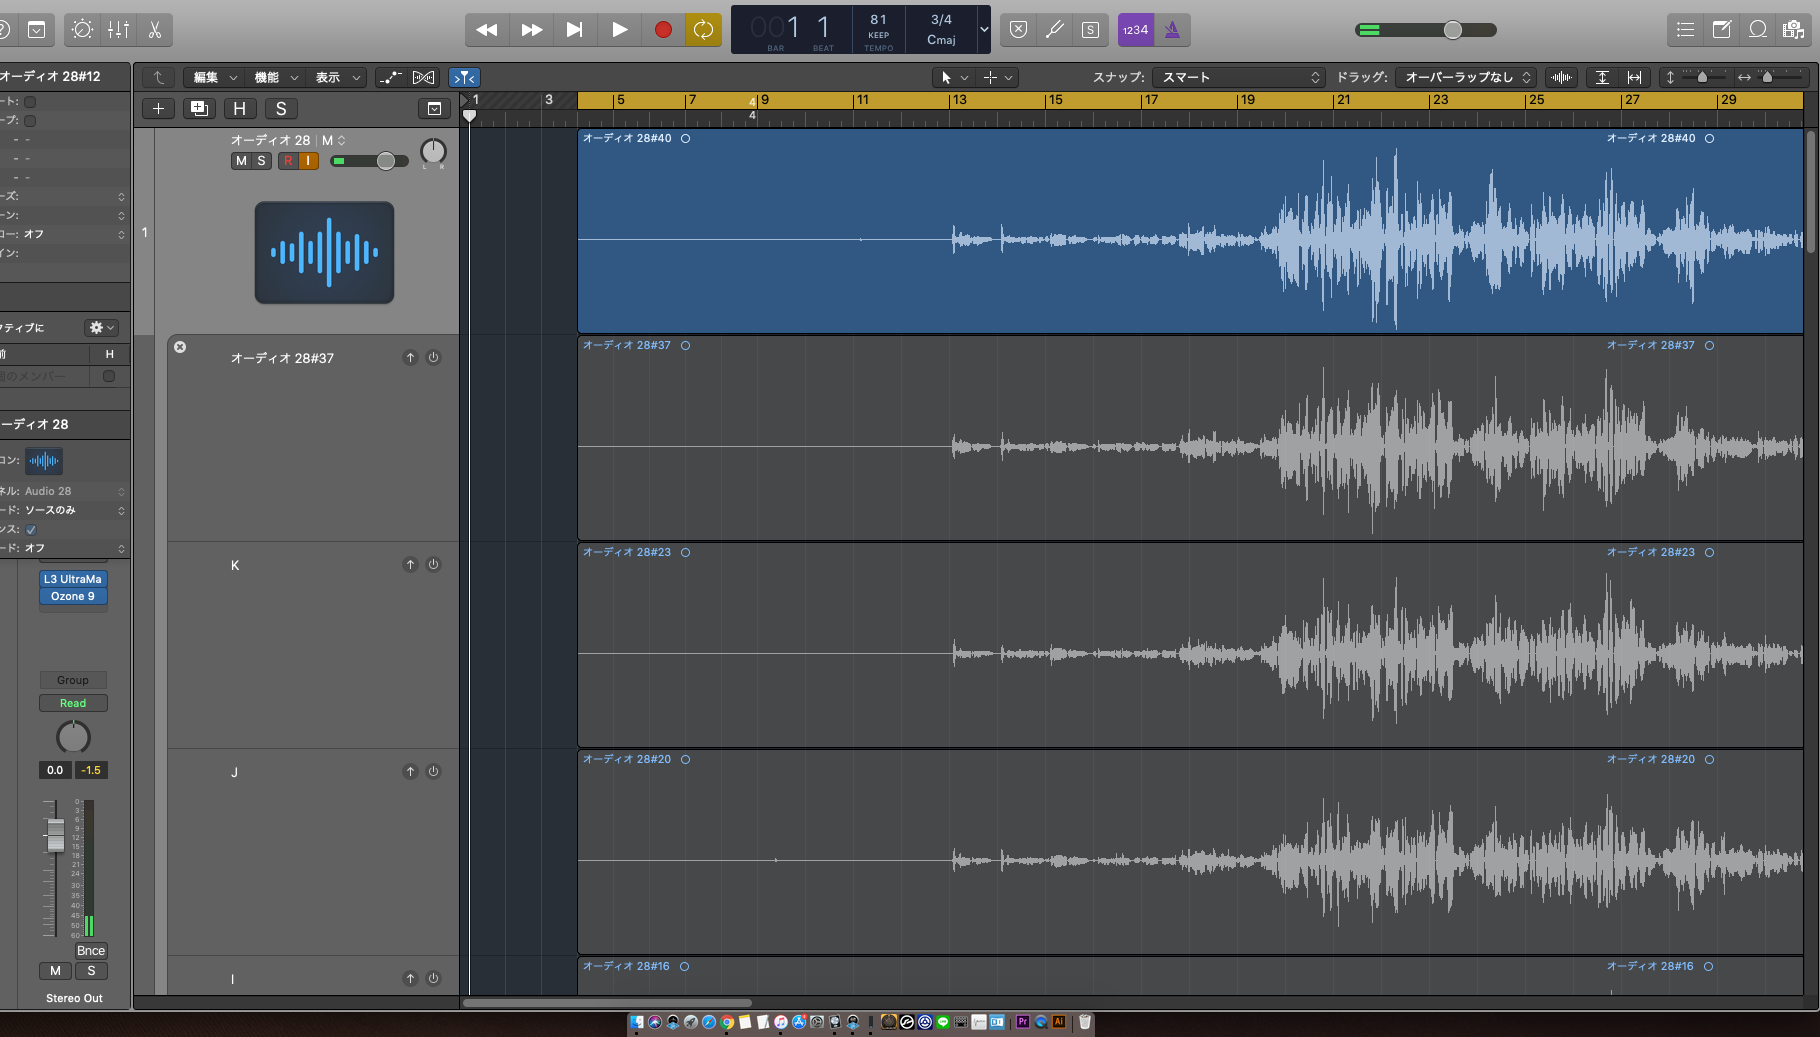The height and width of the screenshot is (1037, 1820).
Task: Click the Record button in transport
Action: tap(662, 30)
